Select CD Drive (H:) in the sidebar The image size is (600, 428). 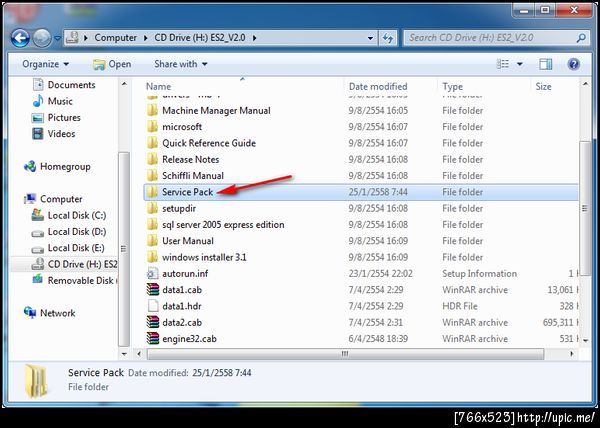[x=82, y=264]
